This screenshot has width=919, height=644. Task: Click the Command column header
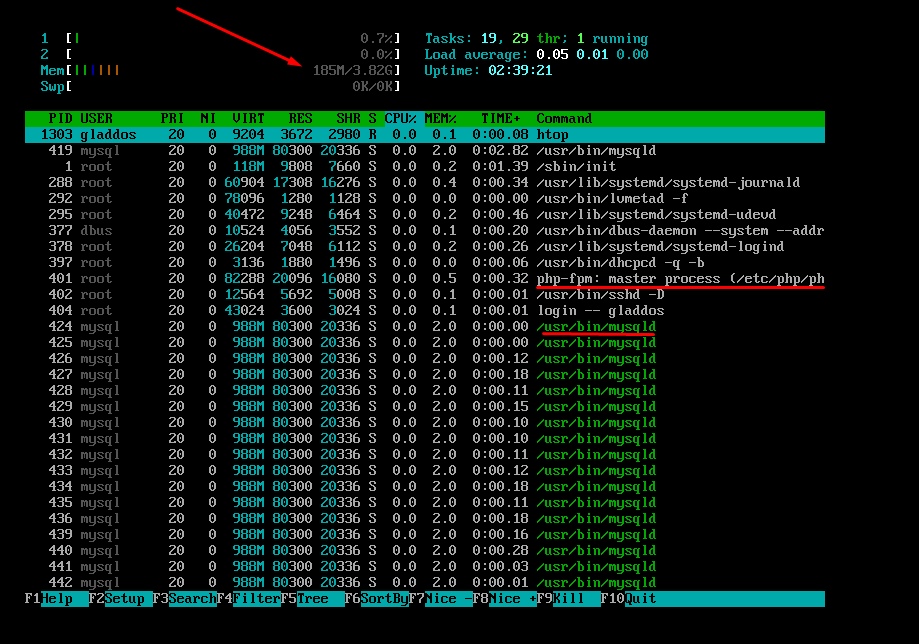[564, 118]
